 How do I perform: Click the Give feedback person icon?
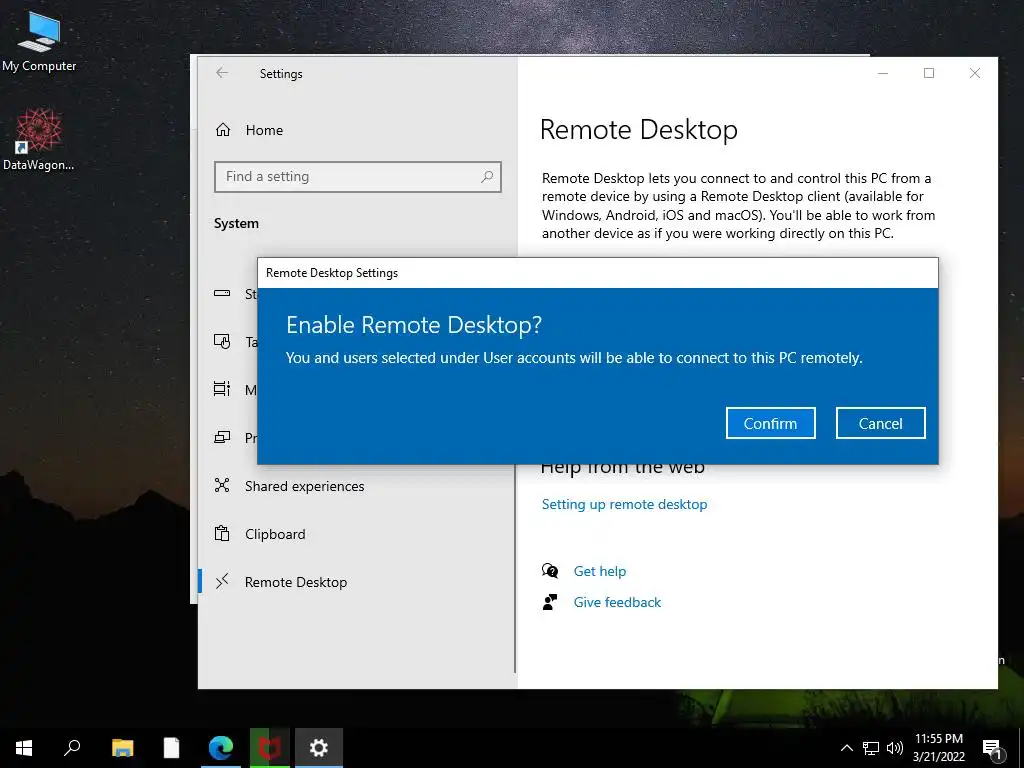pyautogui.click(x=550, y=601)
